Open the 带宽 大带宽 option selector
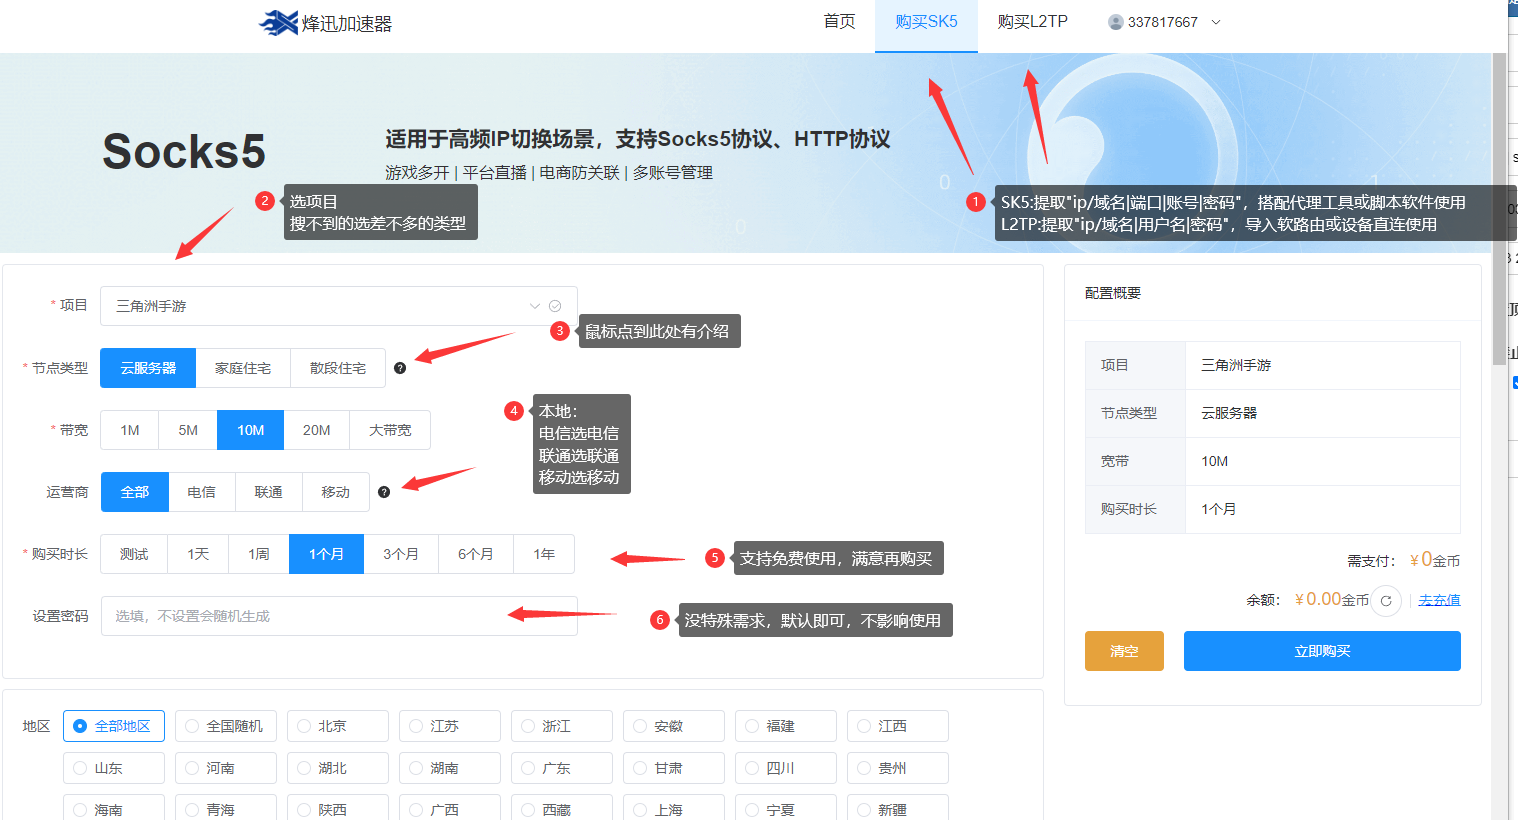 [390, 430]
